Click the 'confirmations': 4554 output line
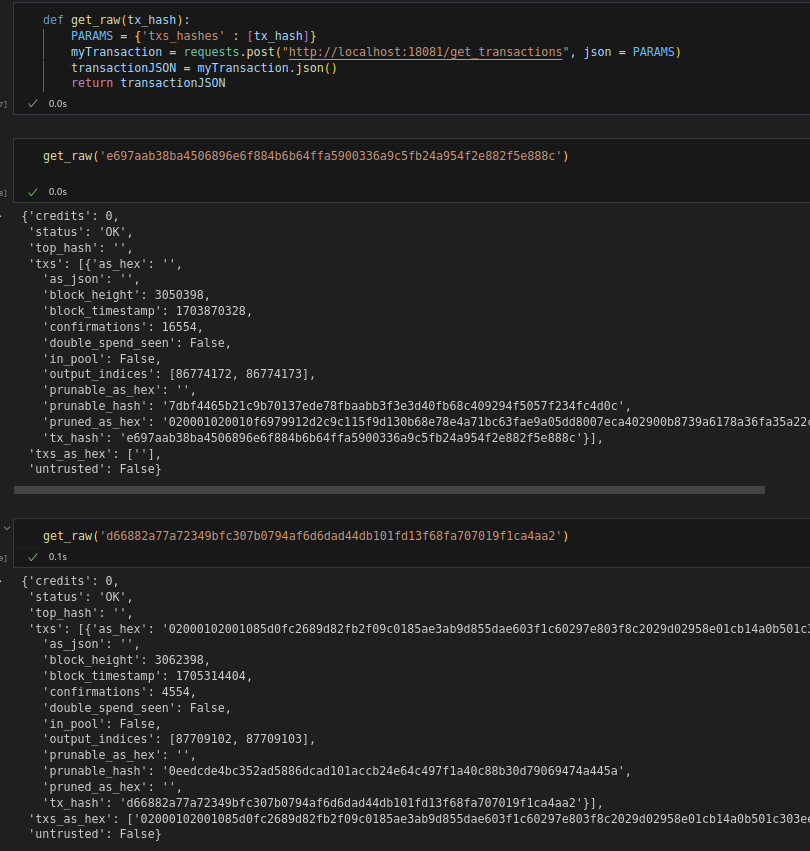The width and height of the screenshot is (810, 851). point(119,692)
